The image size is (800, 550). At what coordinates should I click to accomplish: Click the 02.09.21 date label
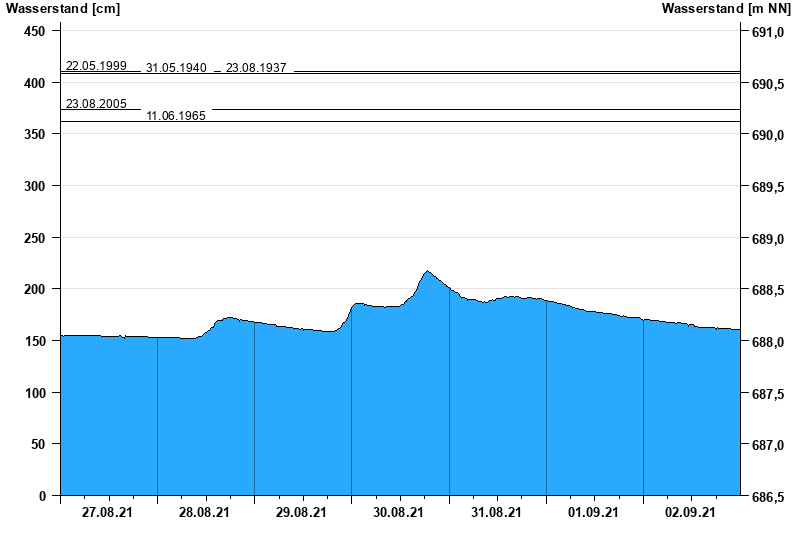[x=690, y=513]
